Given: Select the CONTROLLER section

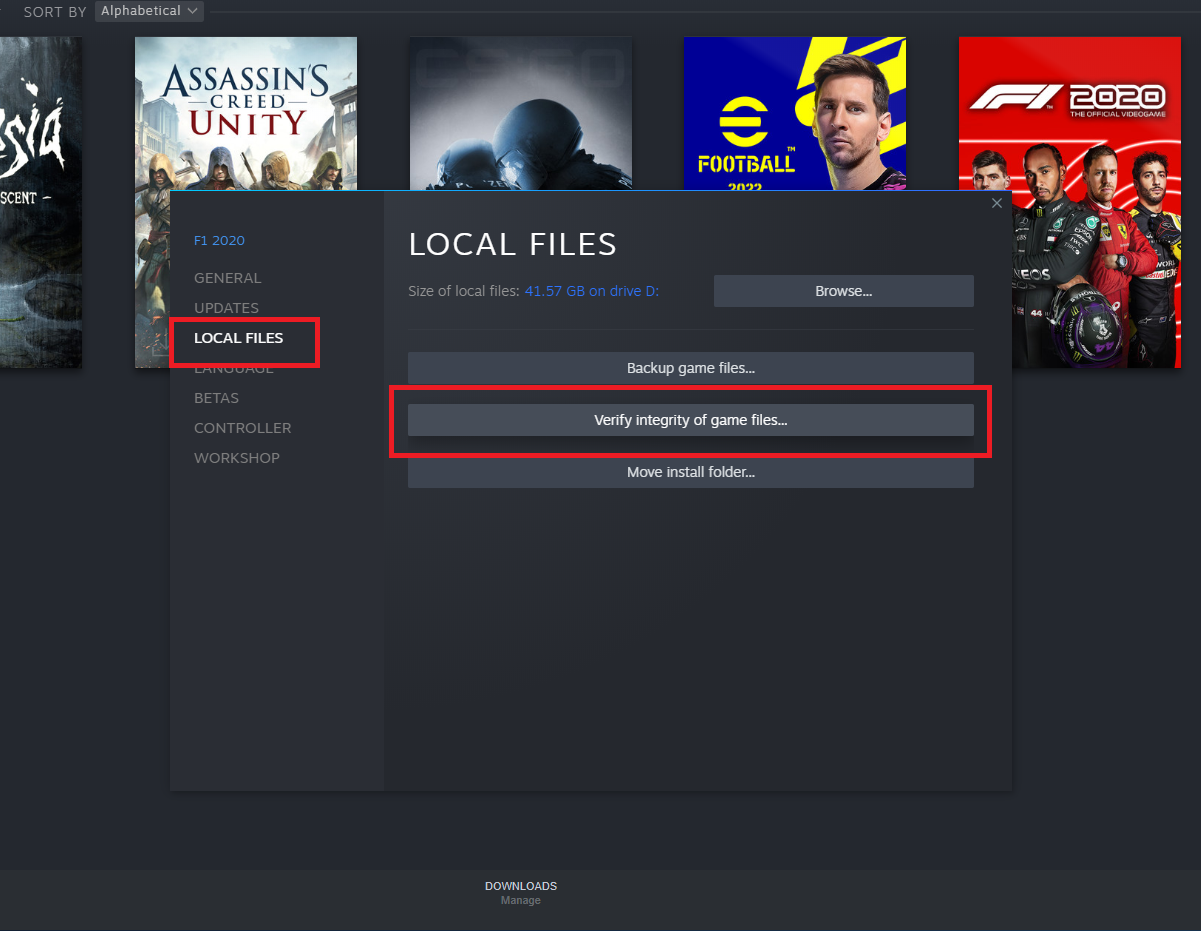Looking at the screenshot, I should pyautogui.click(x=243, y=428).
